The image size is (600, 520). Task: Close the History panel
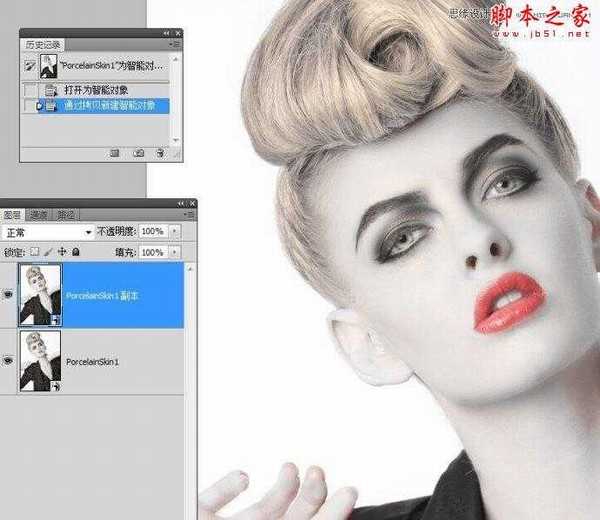178,34
